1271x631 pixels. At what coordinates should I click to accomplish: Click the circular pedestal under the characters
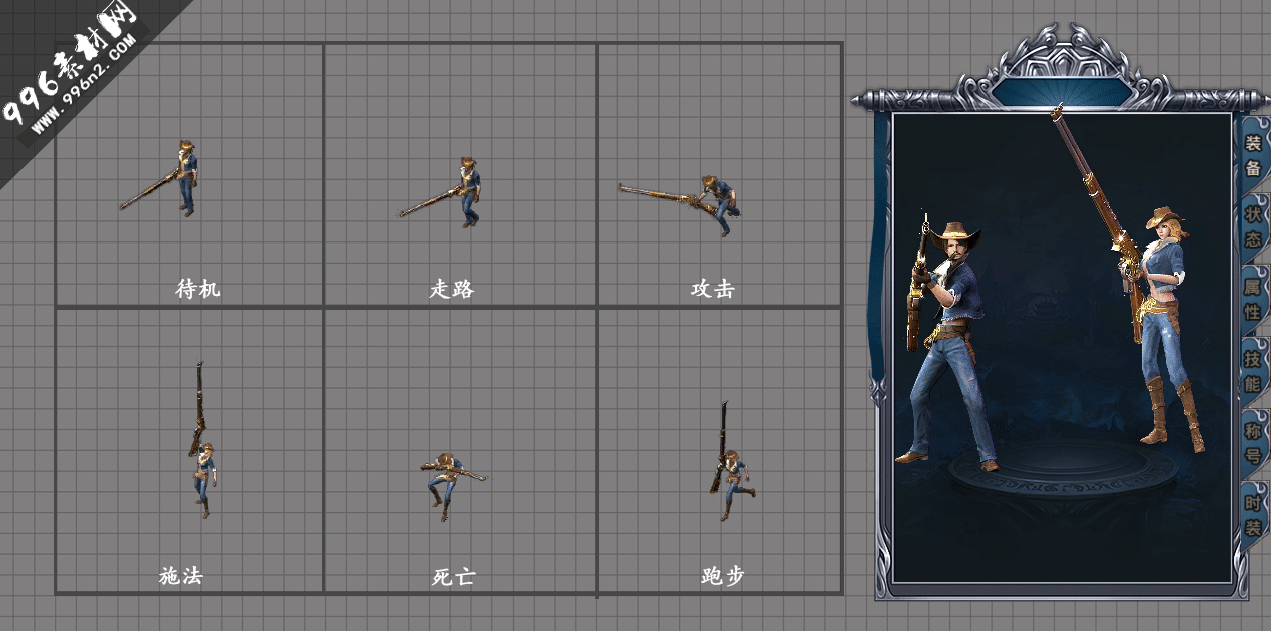pos(1062,470)
